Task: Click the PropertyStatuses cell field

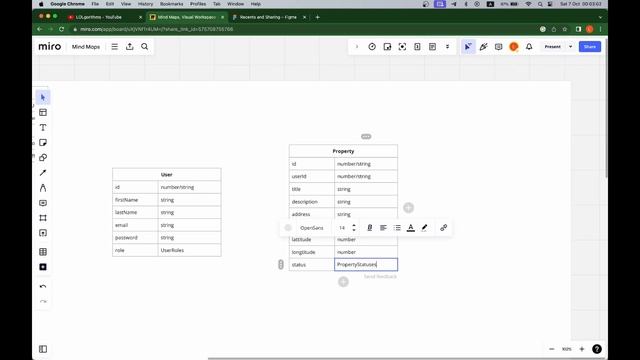Action: coord(366,264)
